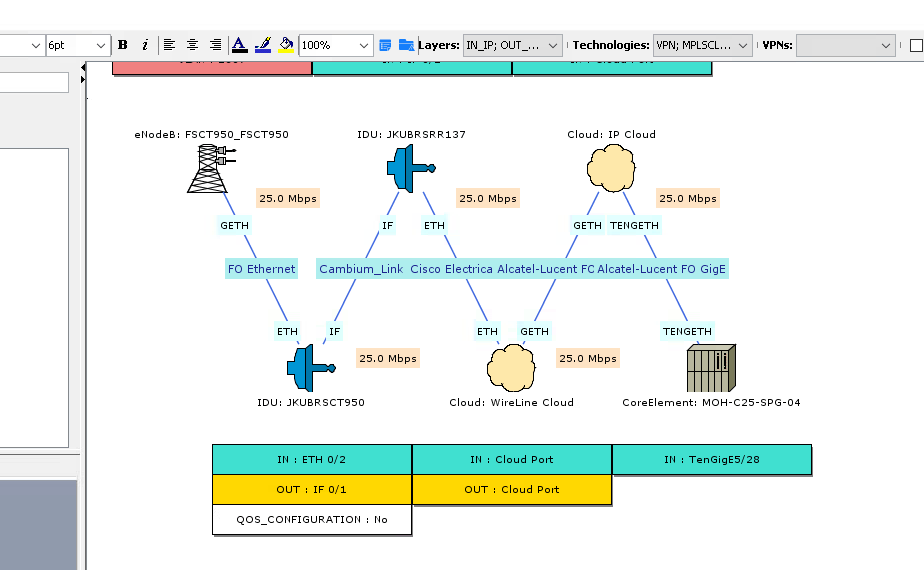Open the font size 6pt dropdown

click(x=101, y=45)
